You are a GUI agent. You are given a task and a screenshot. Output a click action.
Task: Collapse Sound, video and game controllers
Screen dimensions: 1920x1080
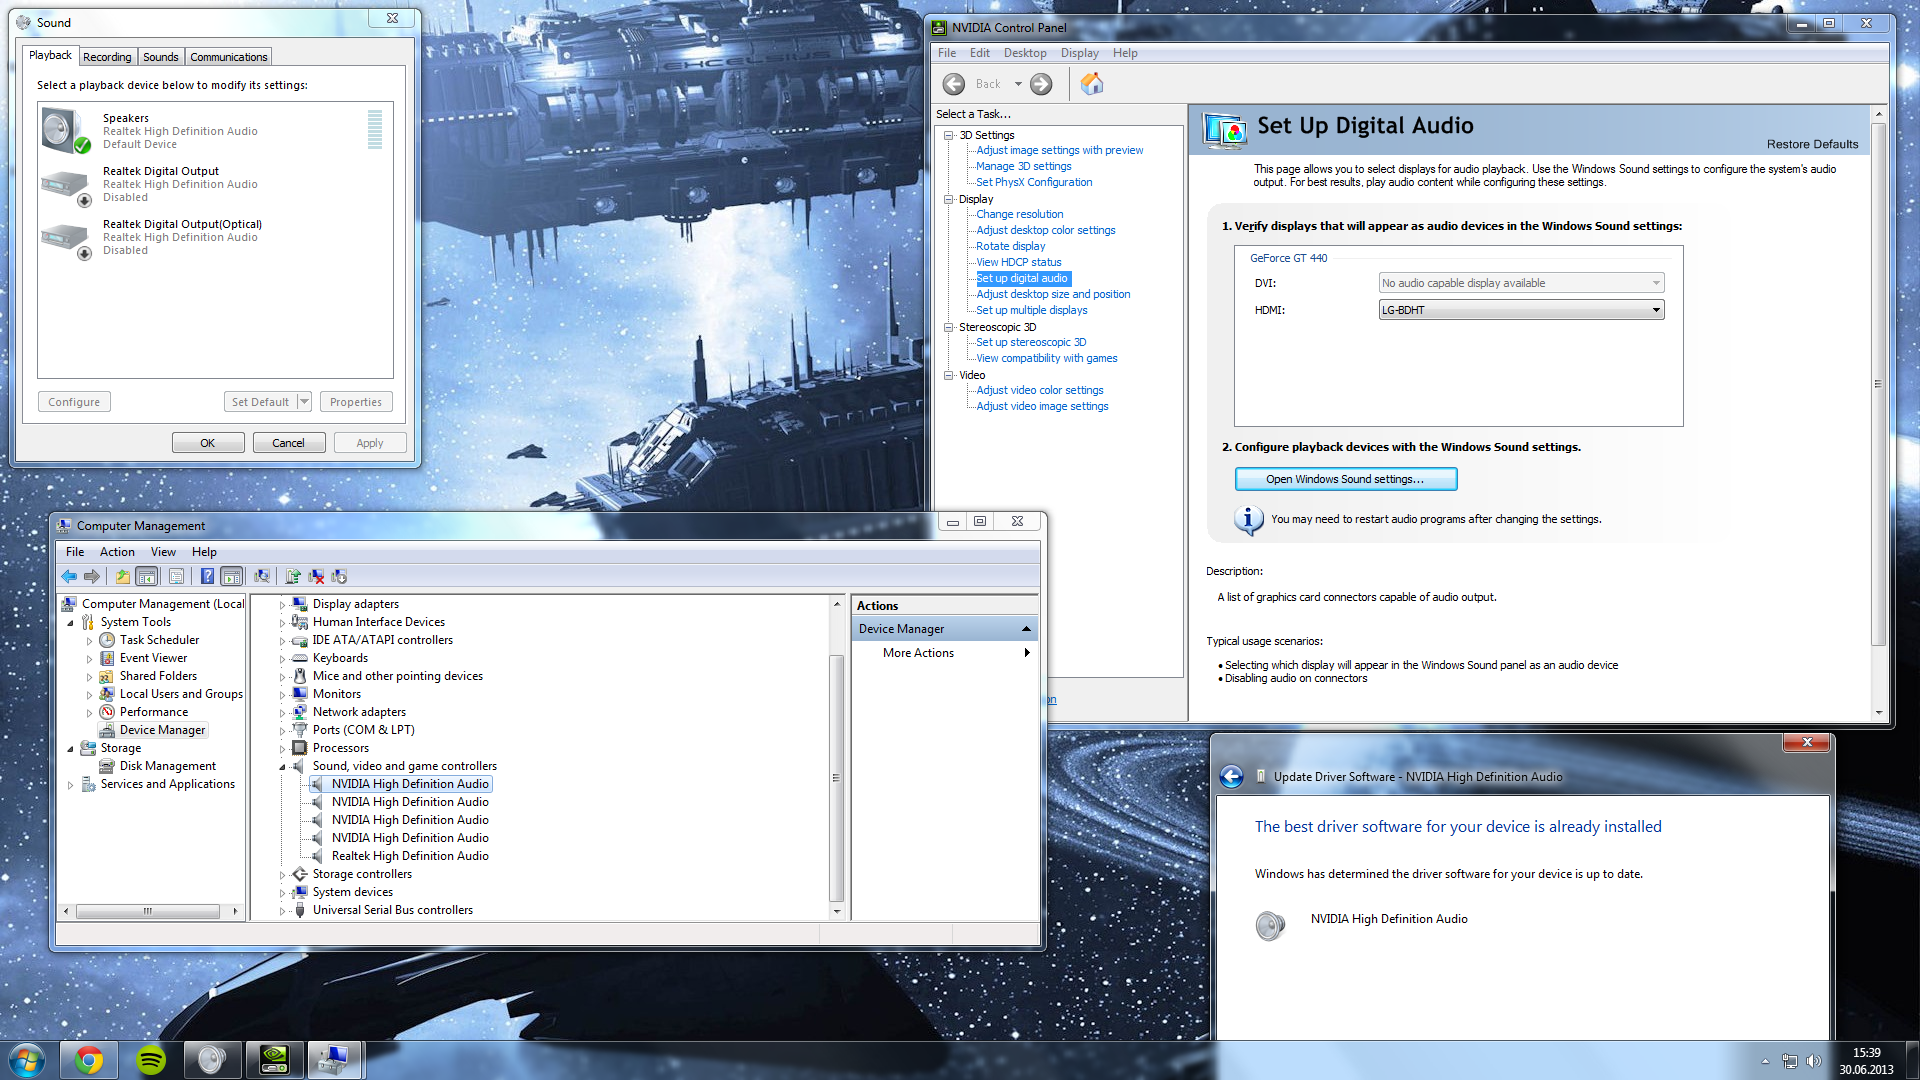[x=283, y=767]
